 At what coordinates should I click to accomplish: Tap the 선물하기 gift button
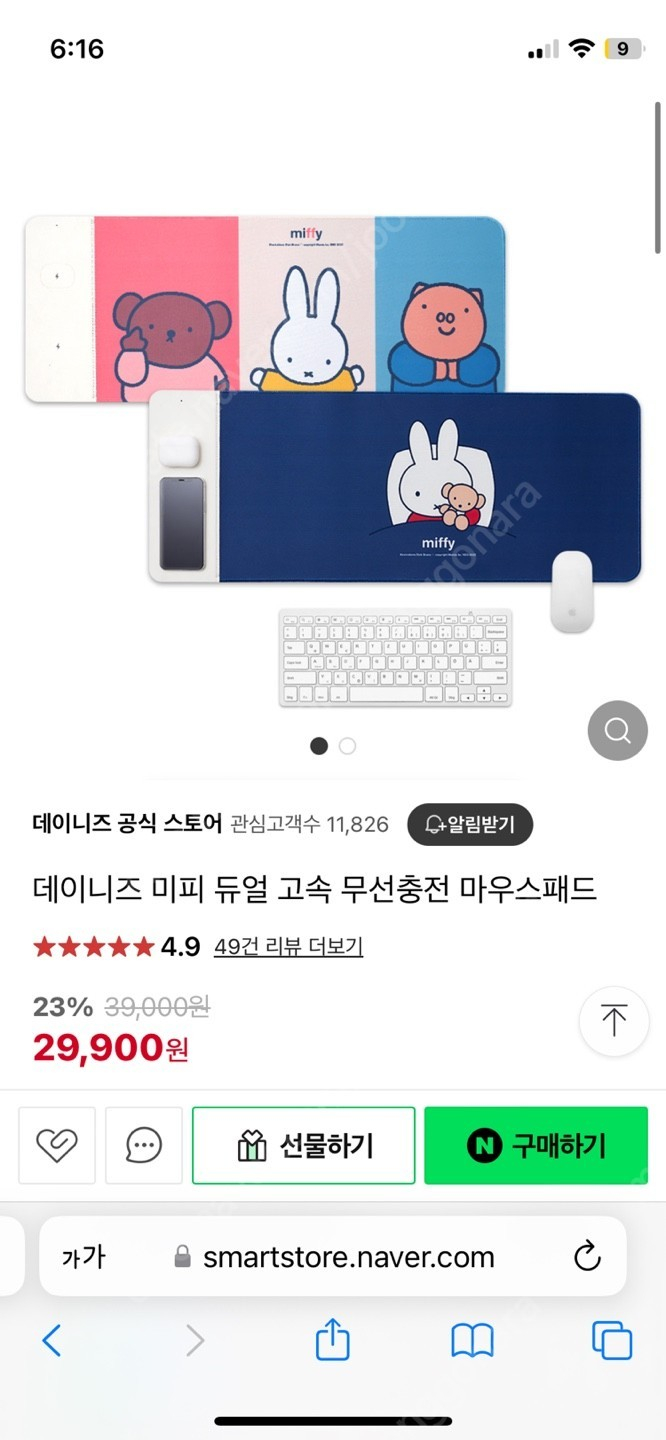[x=304, y=1145]
